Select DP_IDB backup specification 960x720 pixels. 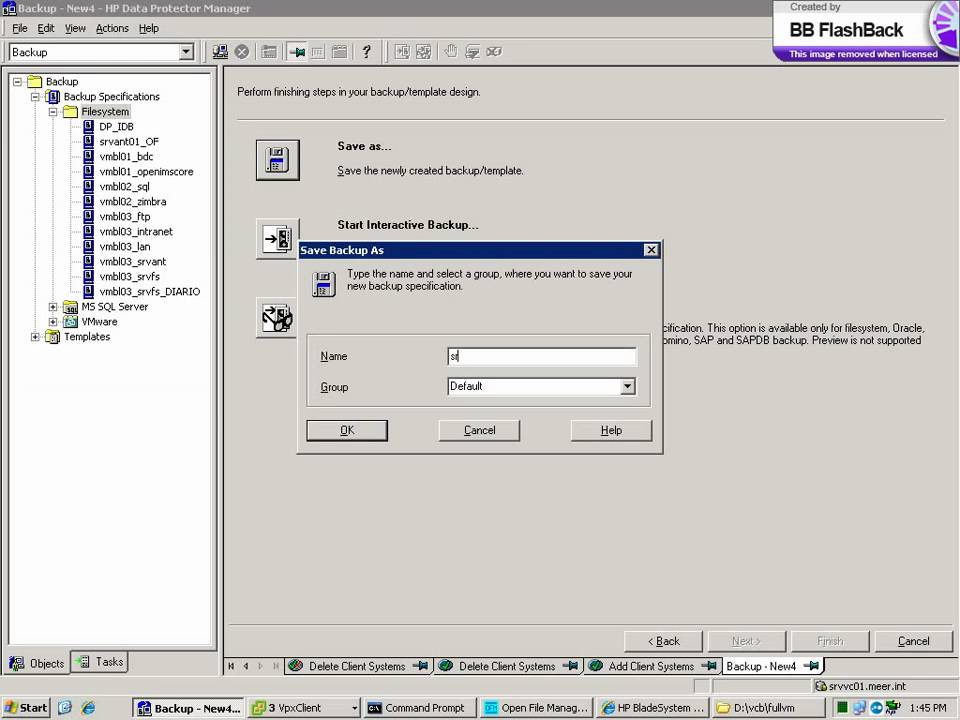(116, 127)
